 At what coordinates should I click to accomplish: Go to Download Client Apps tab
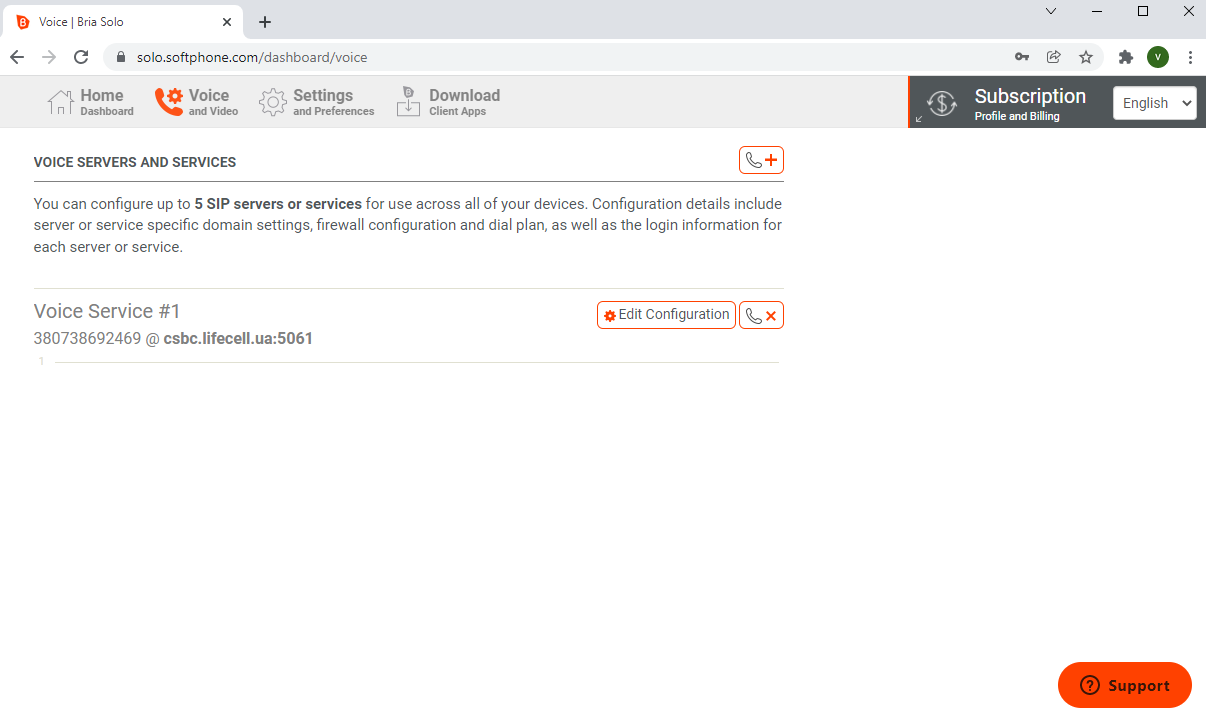point(448,102)
